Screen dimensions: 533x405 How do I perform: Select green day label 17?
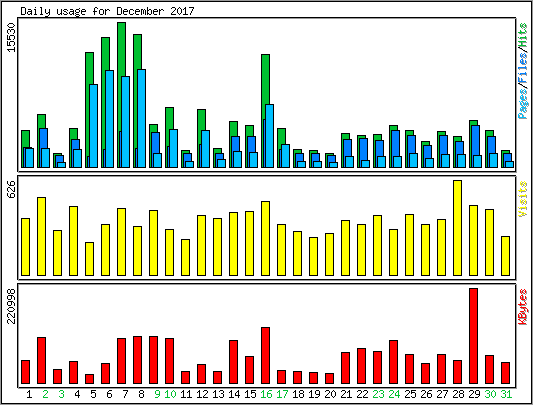coord(282,394)
